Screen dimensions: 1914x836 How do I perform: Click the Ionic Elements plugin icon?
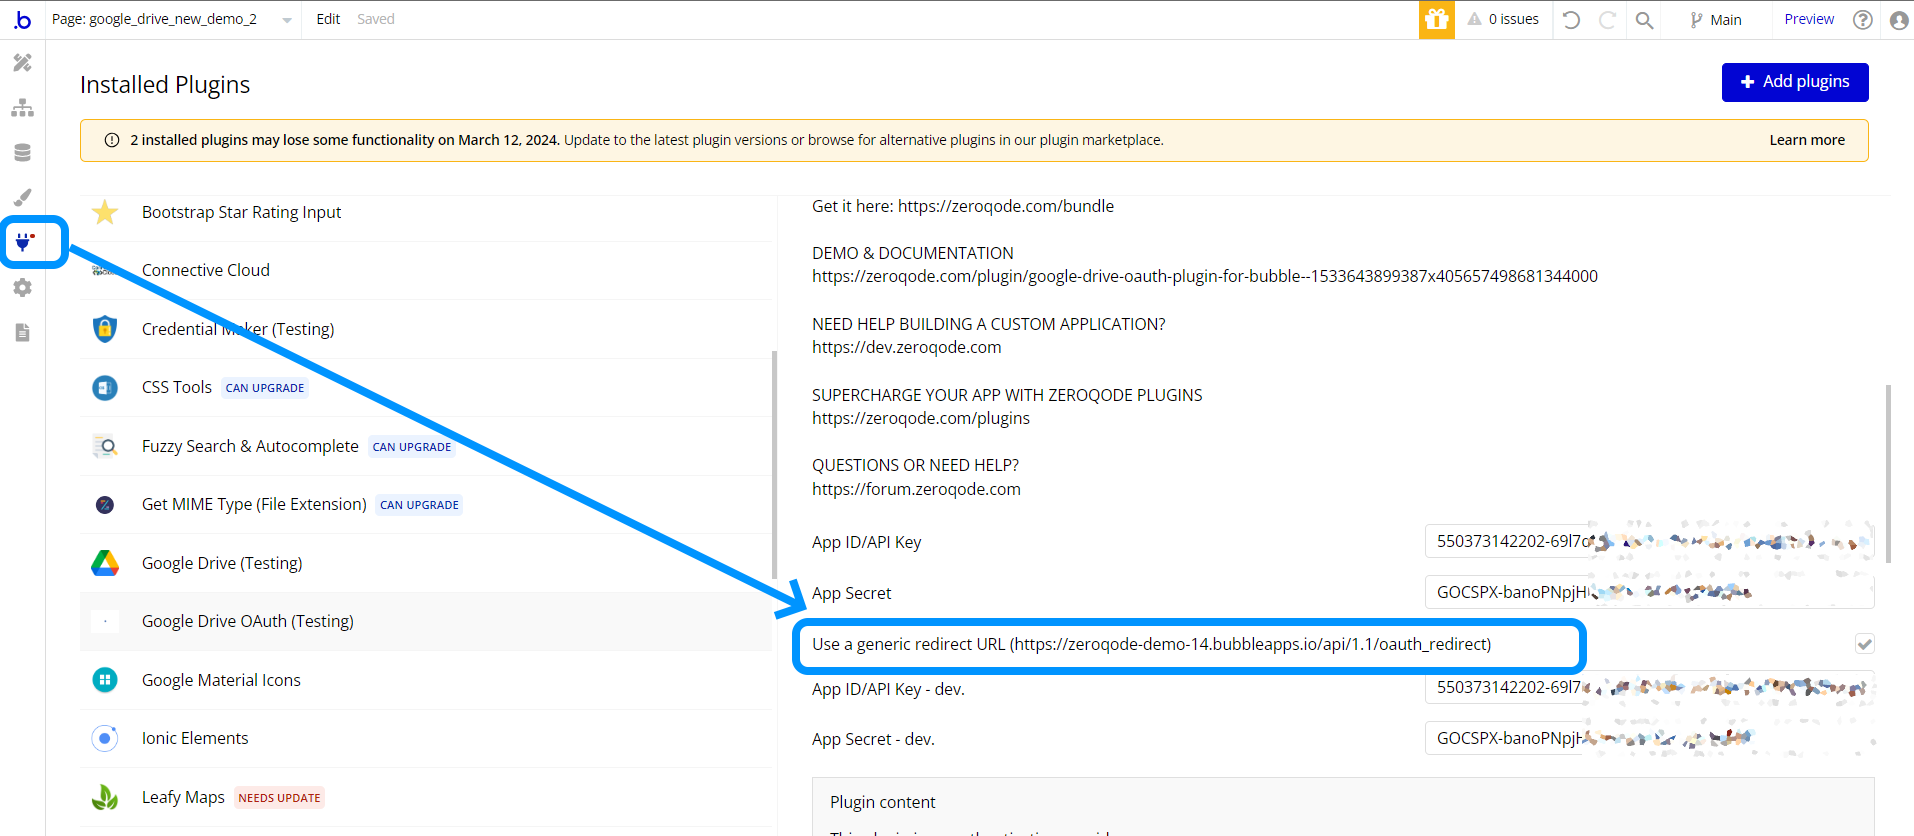click(x=105, y=738)
